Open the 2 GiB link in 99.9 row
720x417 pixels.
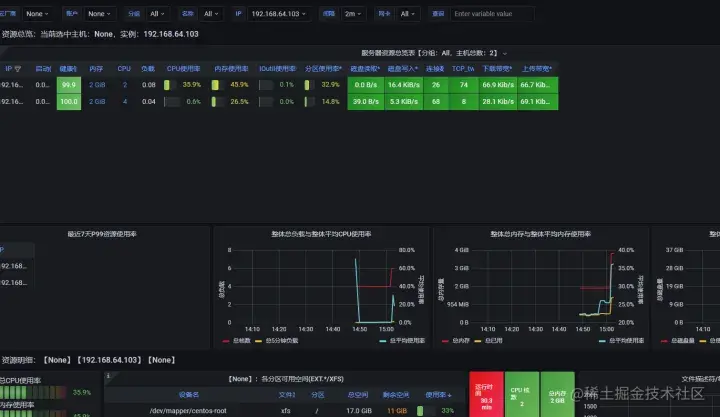pyautogui.click(x=97, y=85)
